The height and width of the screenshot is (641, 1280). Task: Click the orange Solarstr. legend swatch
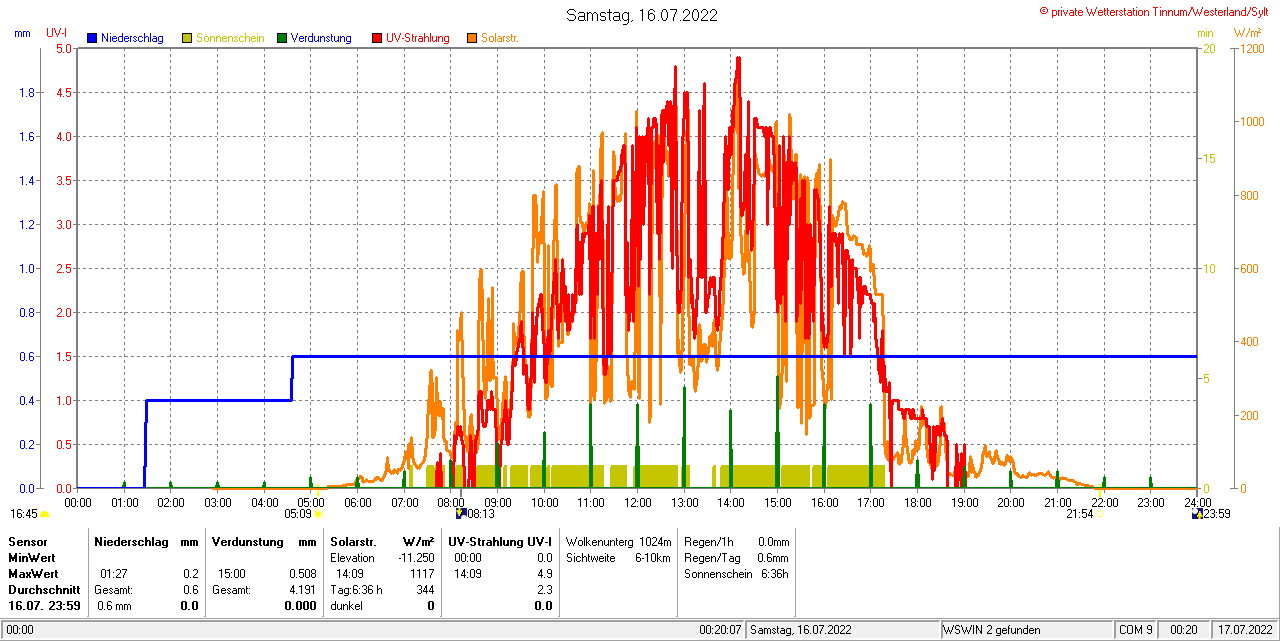click(472, 38)
